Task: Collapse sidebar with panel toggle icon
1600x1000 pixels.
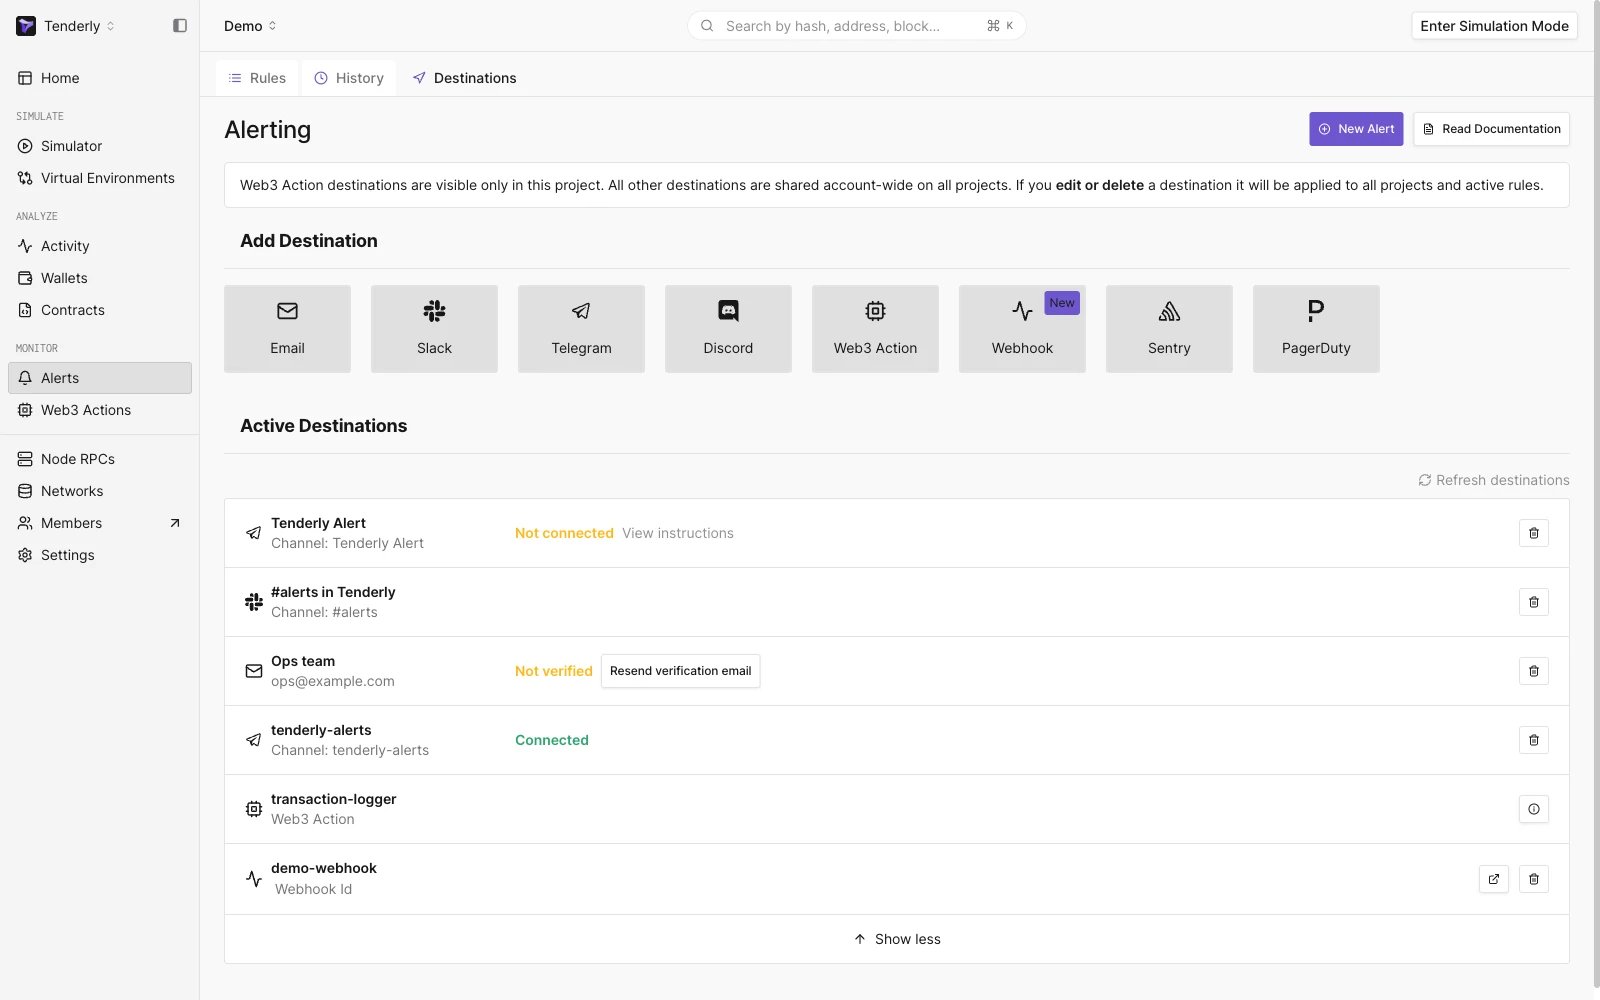Action: click(180, 26)
